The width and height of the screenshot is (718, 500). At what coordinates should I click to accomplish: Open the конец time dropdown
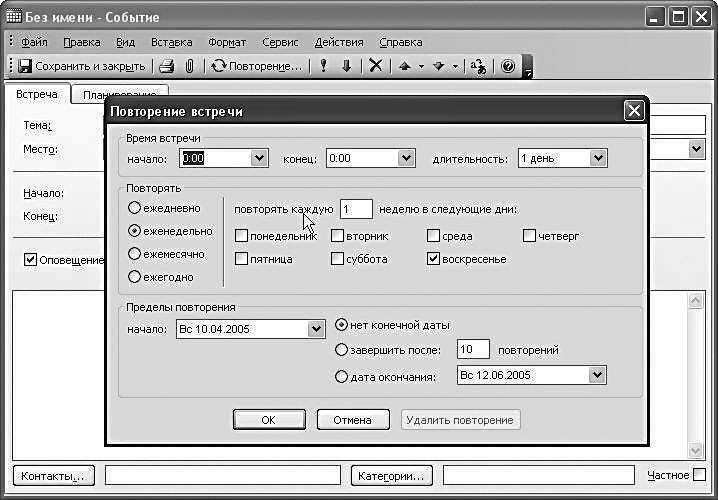(405, 158)
